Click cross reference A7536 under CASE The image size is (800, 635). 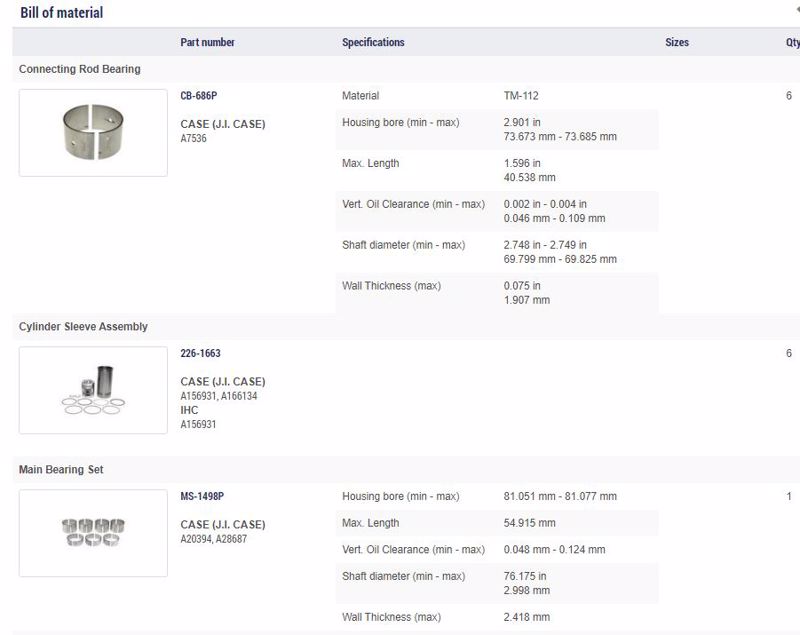pos(193,138)
